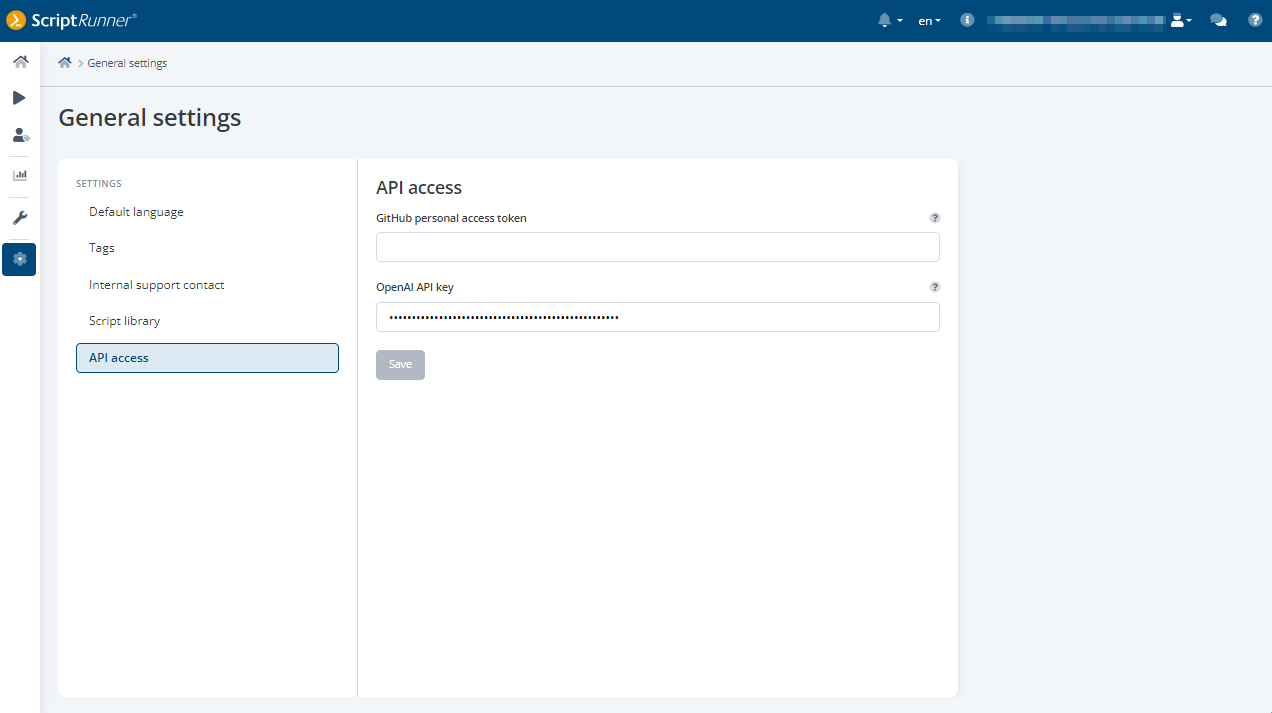
Task: Switch to Internal support contact settings
Action: [156, 285]
